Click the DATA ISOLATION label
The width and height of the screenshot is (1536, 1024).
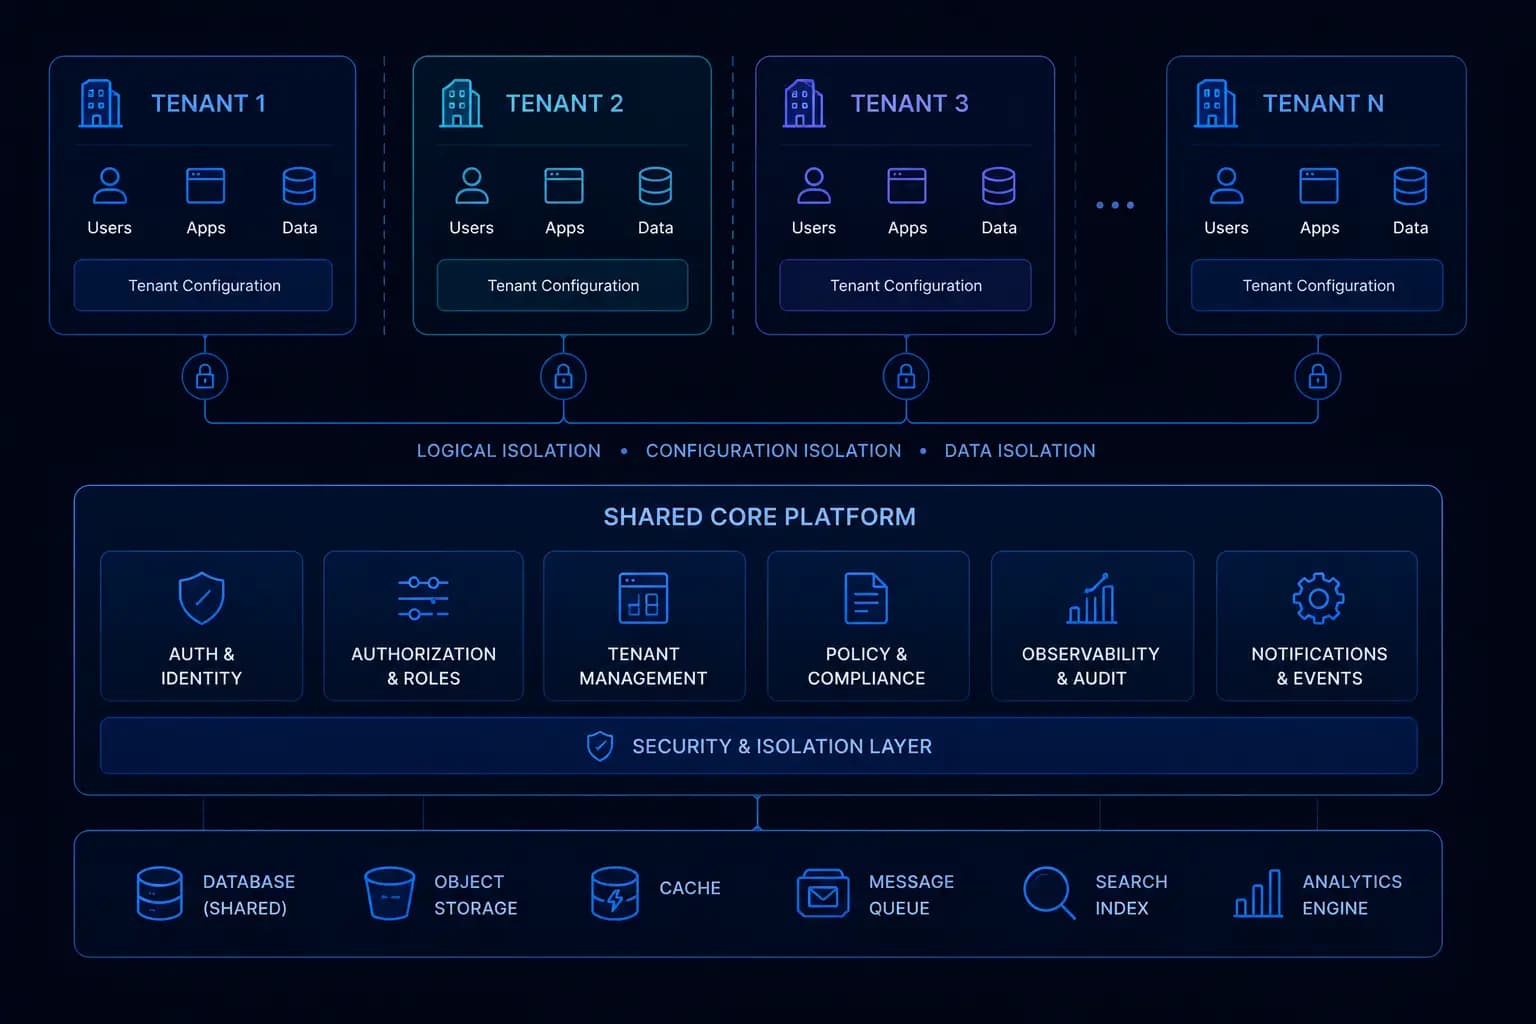(1020, 451)
